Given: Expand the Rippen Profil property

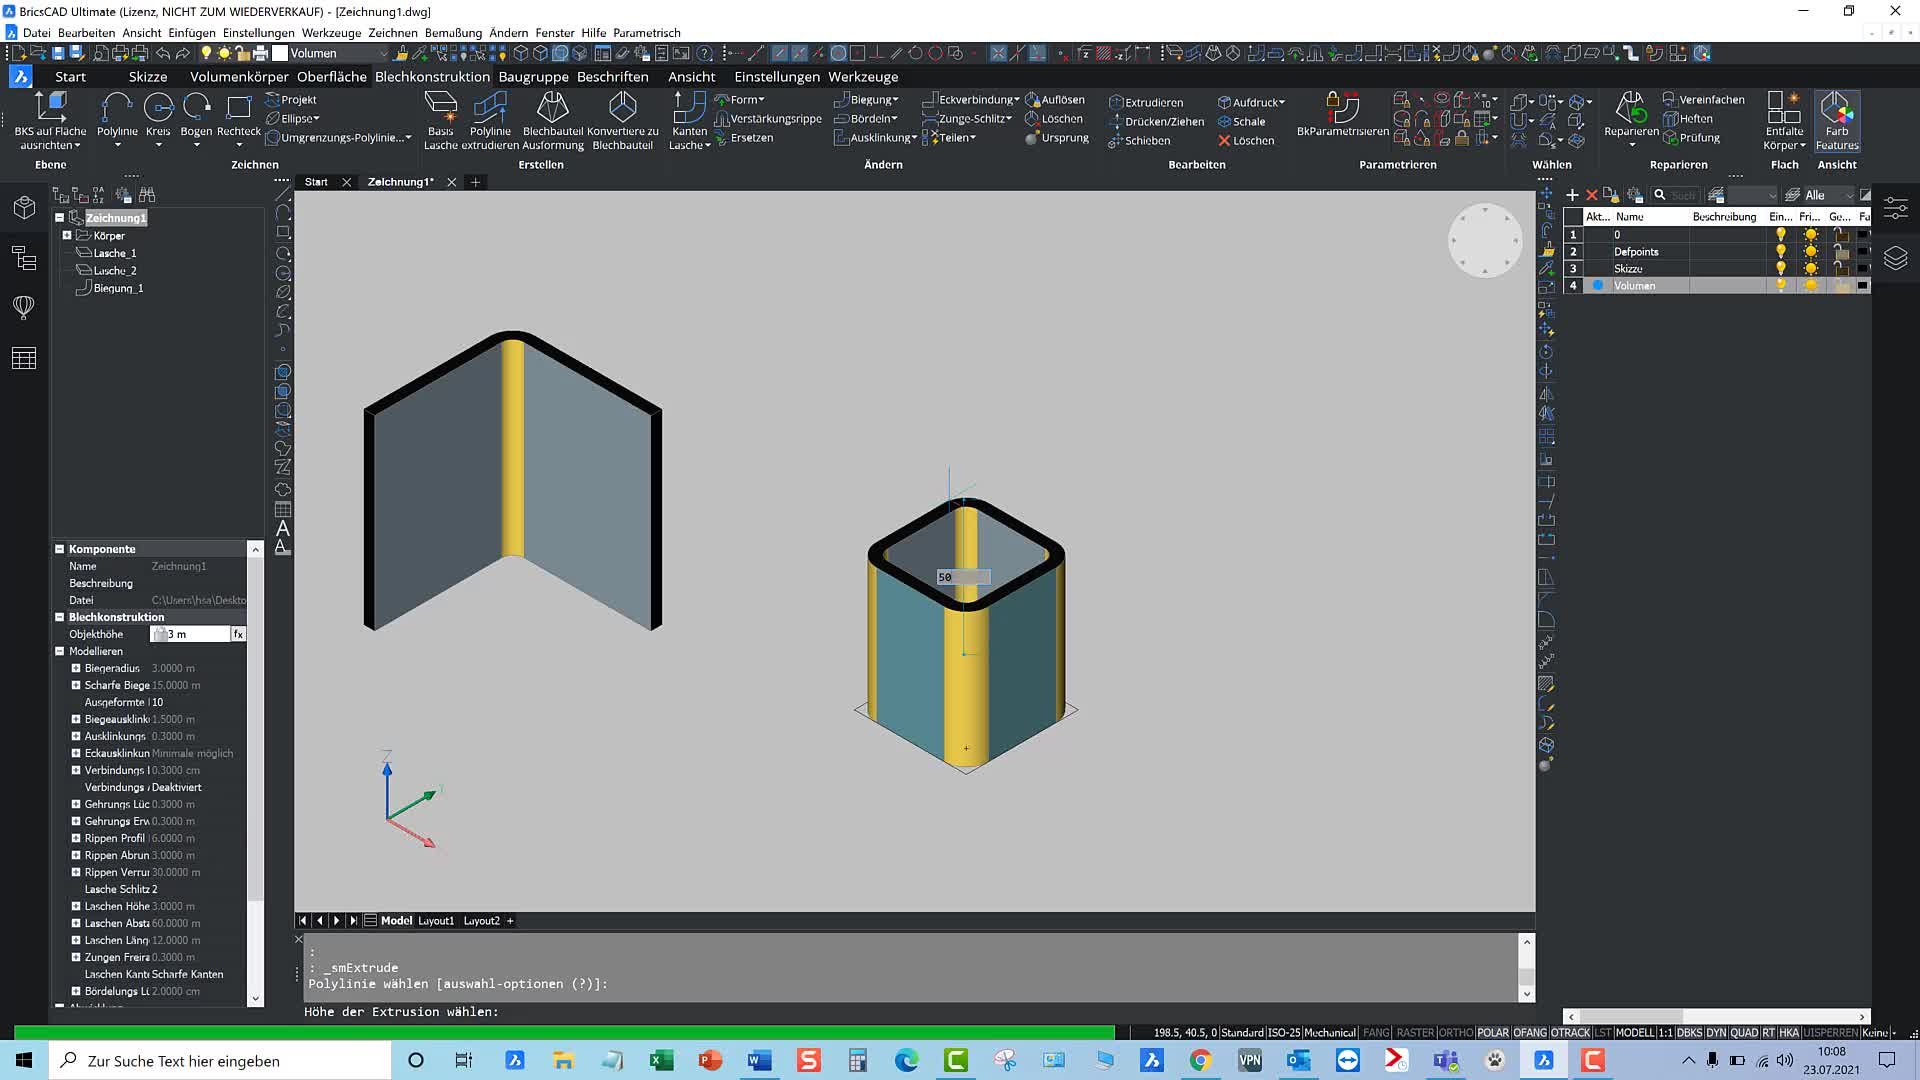Looking at the screenshot, I should click(75, 838).
